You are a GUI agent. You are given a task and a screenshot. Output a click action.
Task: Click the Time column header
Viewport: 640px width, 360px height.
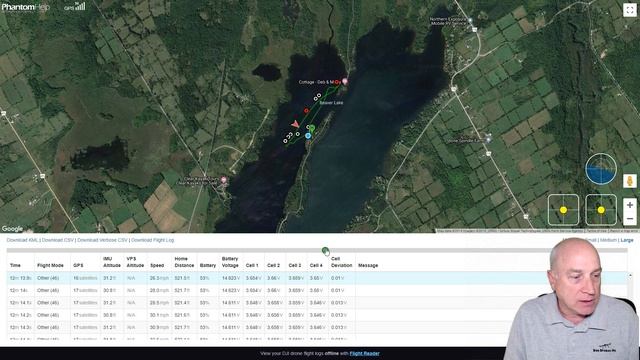tap(15, 265)
